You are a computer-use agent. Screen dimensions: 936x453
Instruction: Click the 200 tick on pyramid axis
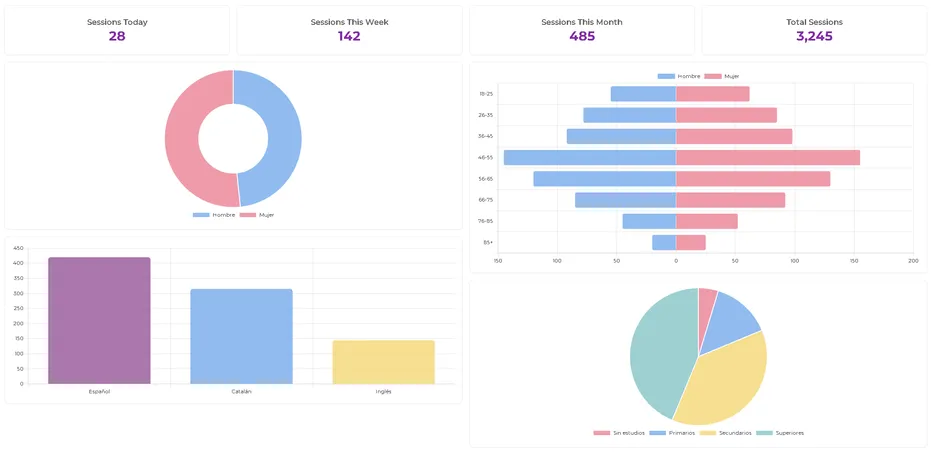[912, 261]
